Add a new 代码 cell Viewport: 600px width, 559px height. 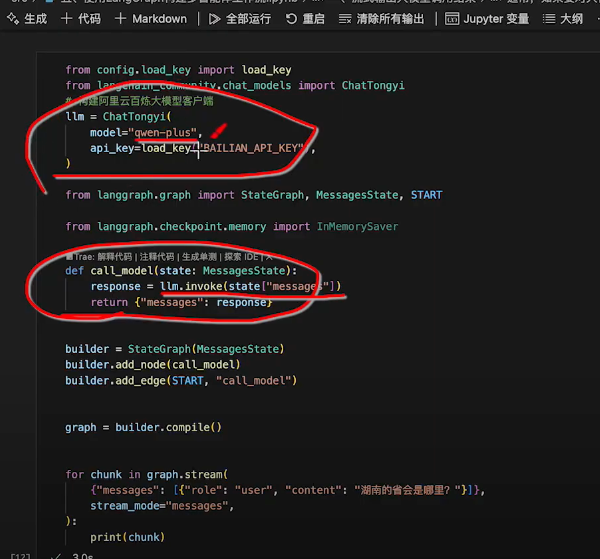(x=81, y=19)
